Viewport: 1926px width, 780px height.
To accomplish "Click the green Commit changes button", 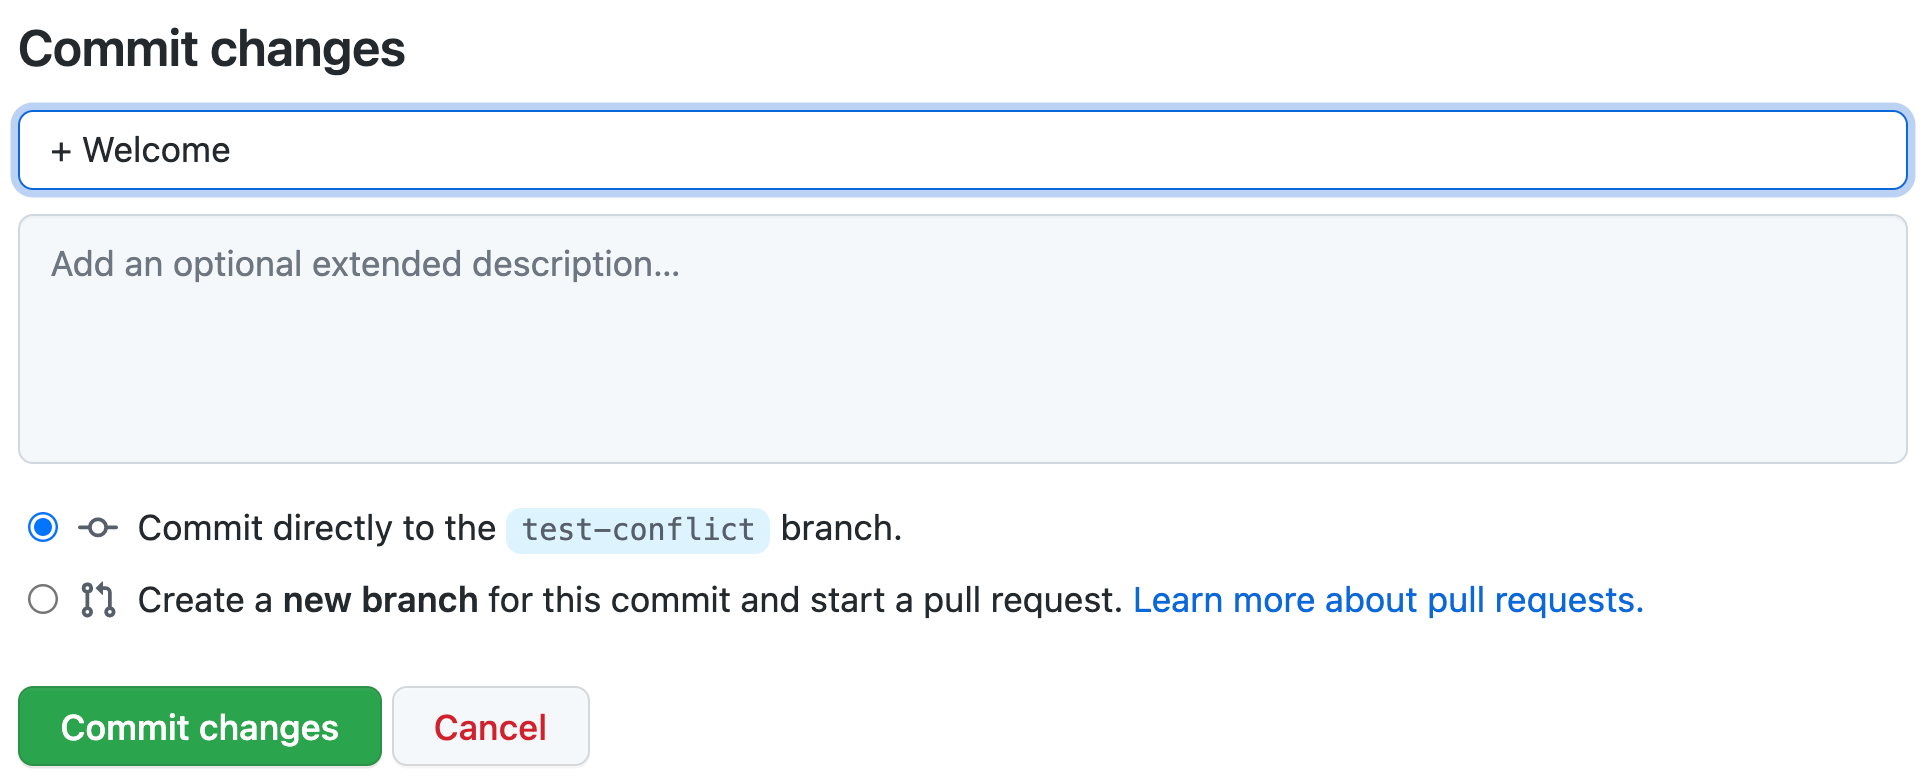I will [x=200, y=726].
